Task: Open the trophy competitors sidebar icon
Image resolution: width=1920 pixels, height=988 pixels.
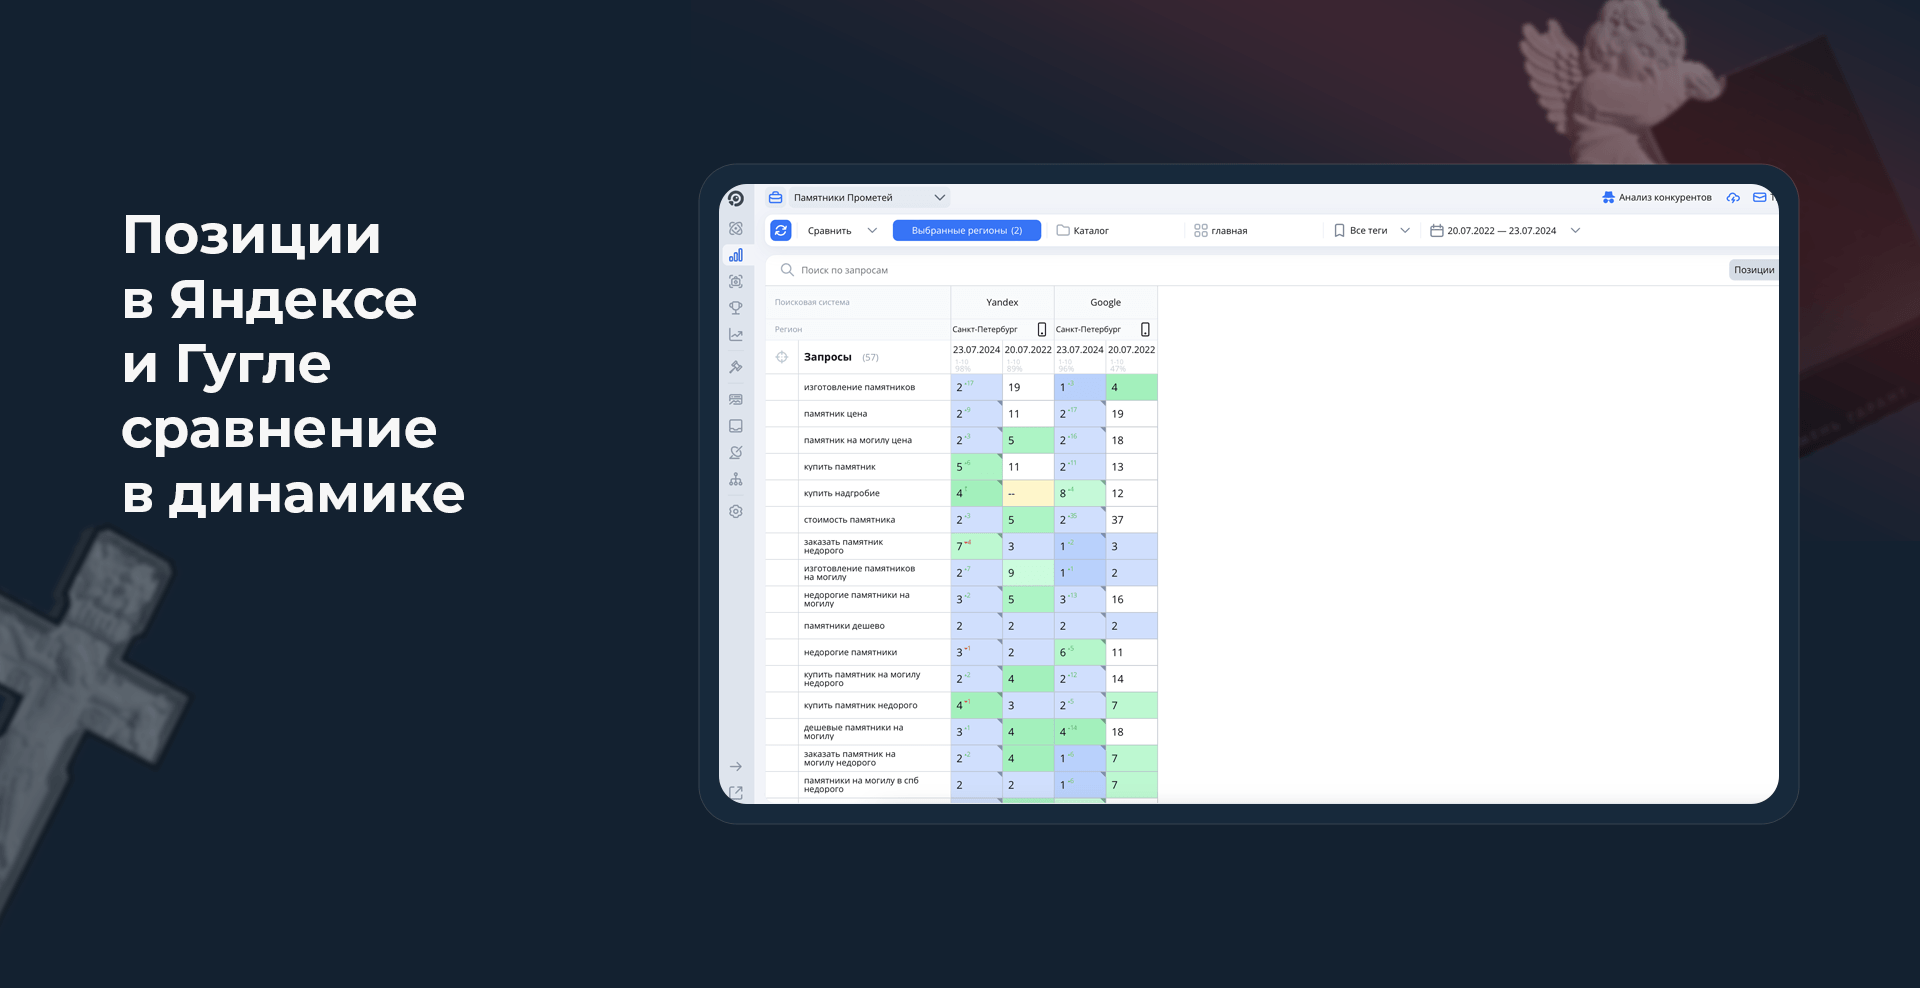Action: tap(736, 308)
